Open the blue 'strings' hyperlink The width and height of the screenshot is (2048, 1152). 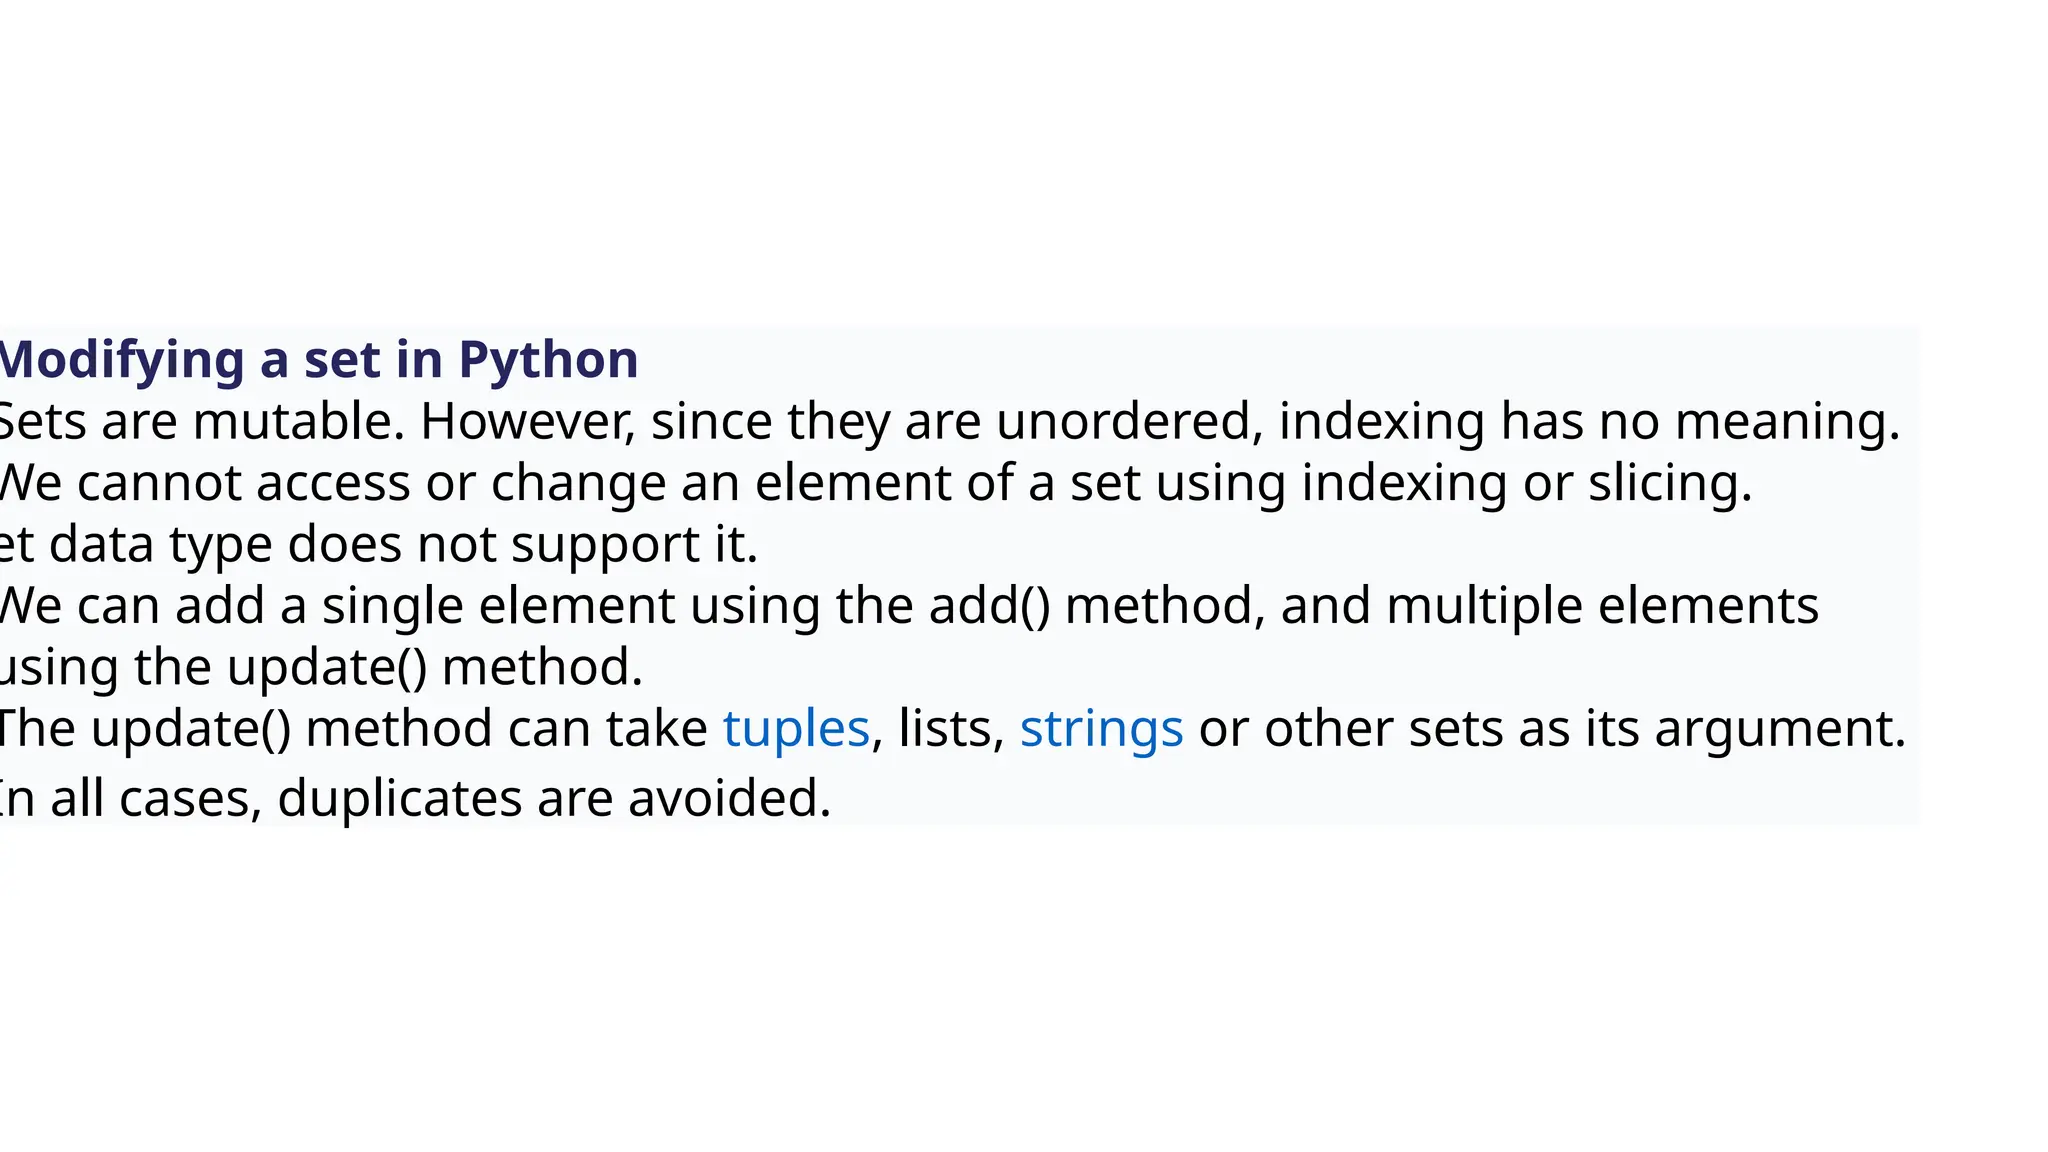[x=1101, y=728]
